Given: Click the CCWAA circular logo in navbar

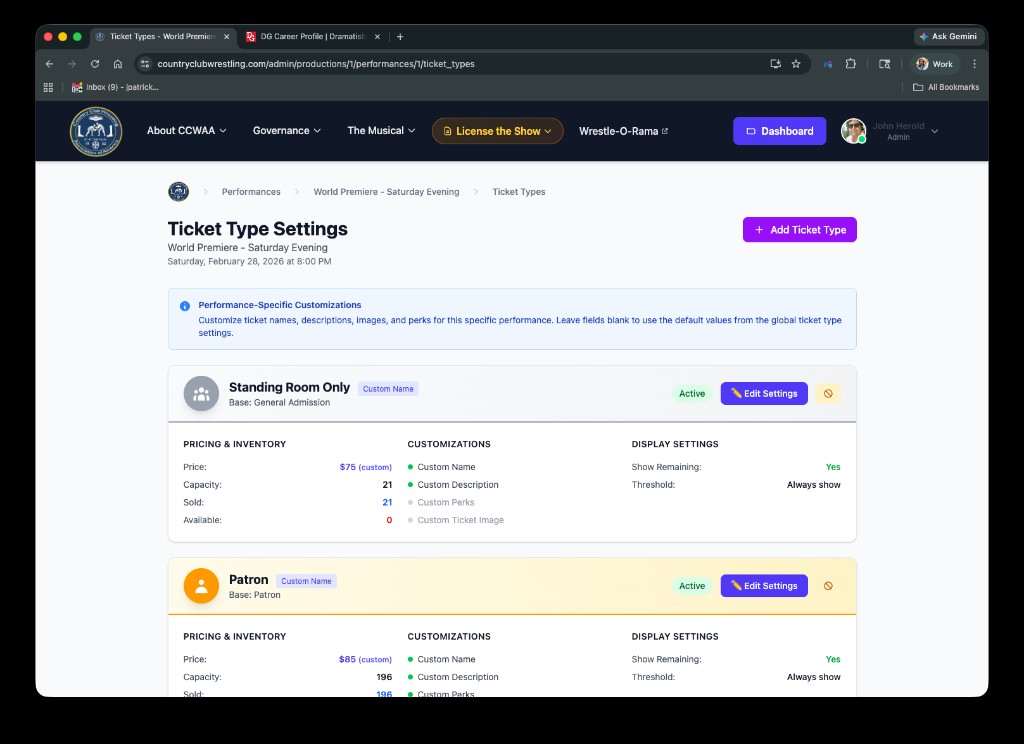Looking at the screenshot, I should coord(96,131).
